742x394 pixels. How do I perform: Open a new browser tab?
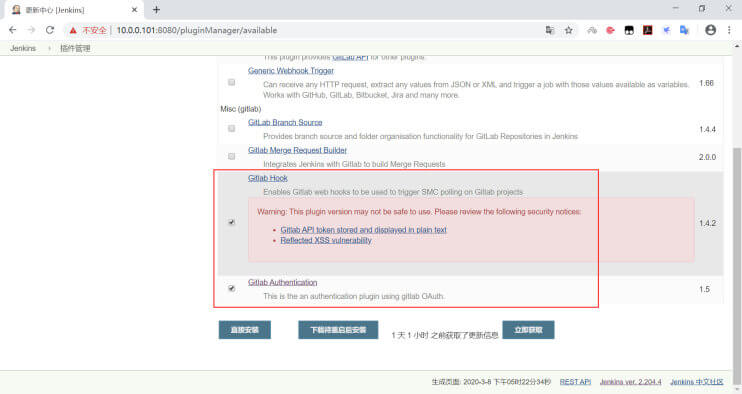[x=156, y=9]
